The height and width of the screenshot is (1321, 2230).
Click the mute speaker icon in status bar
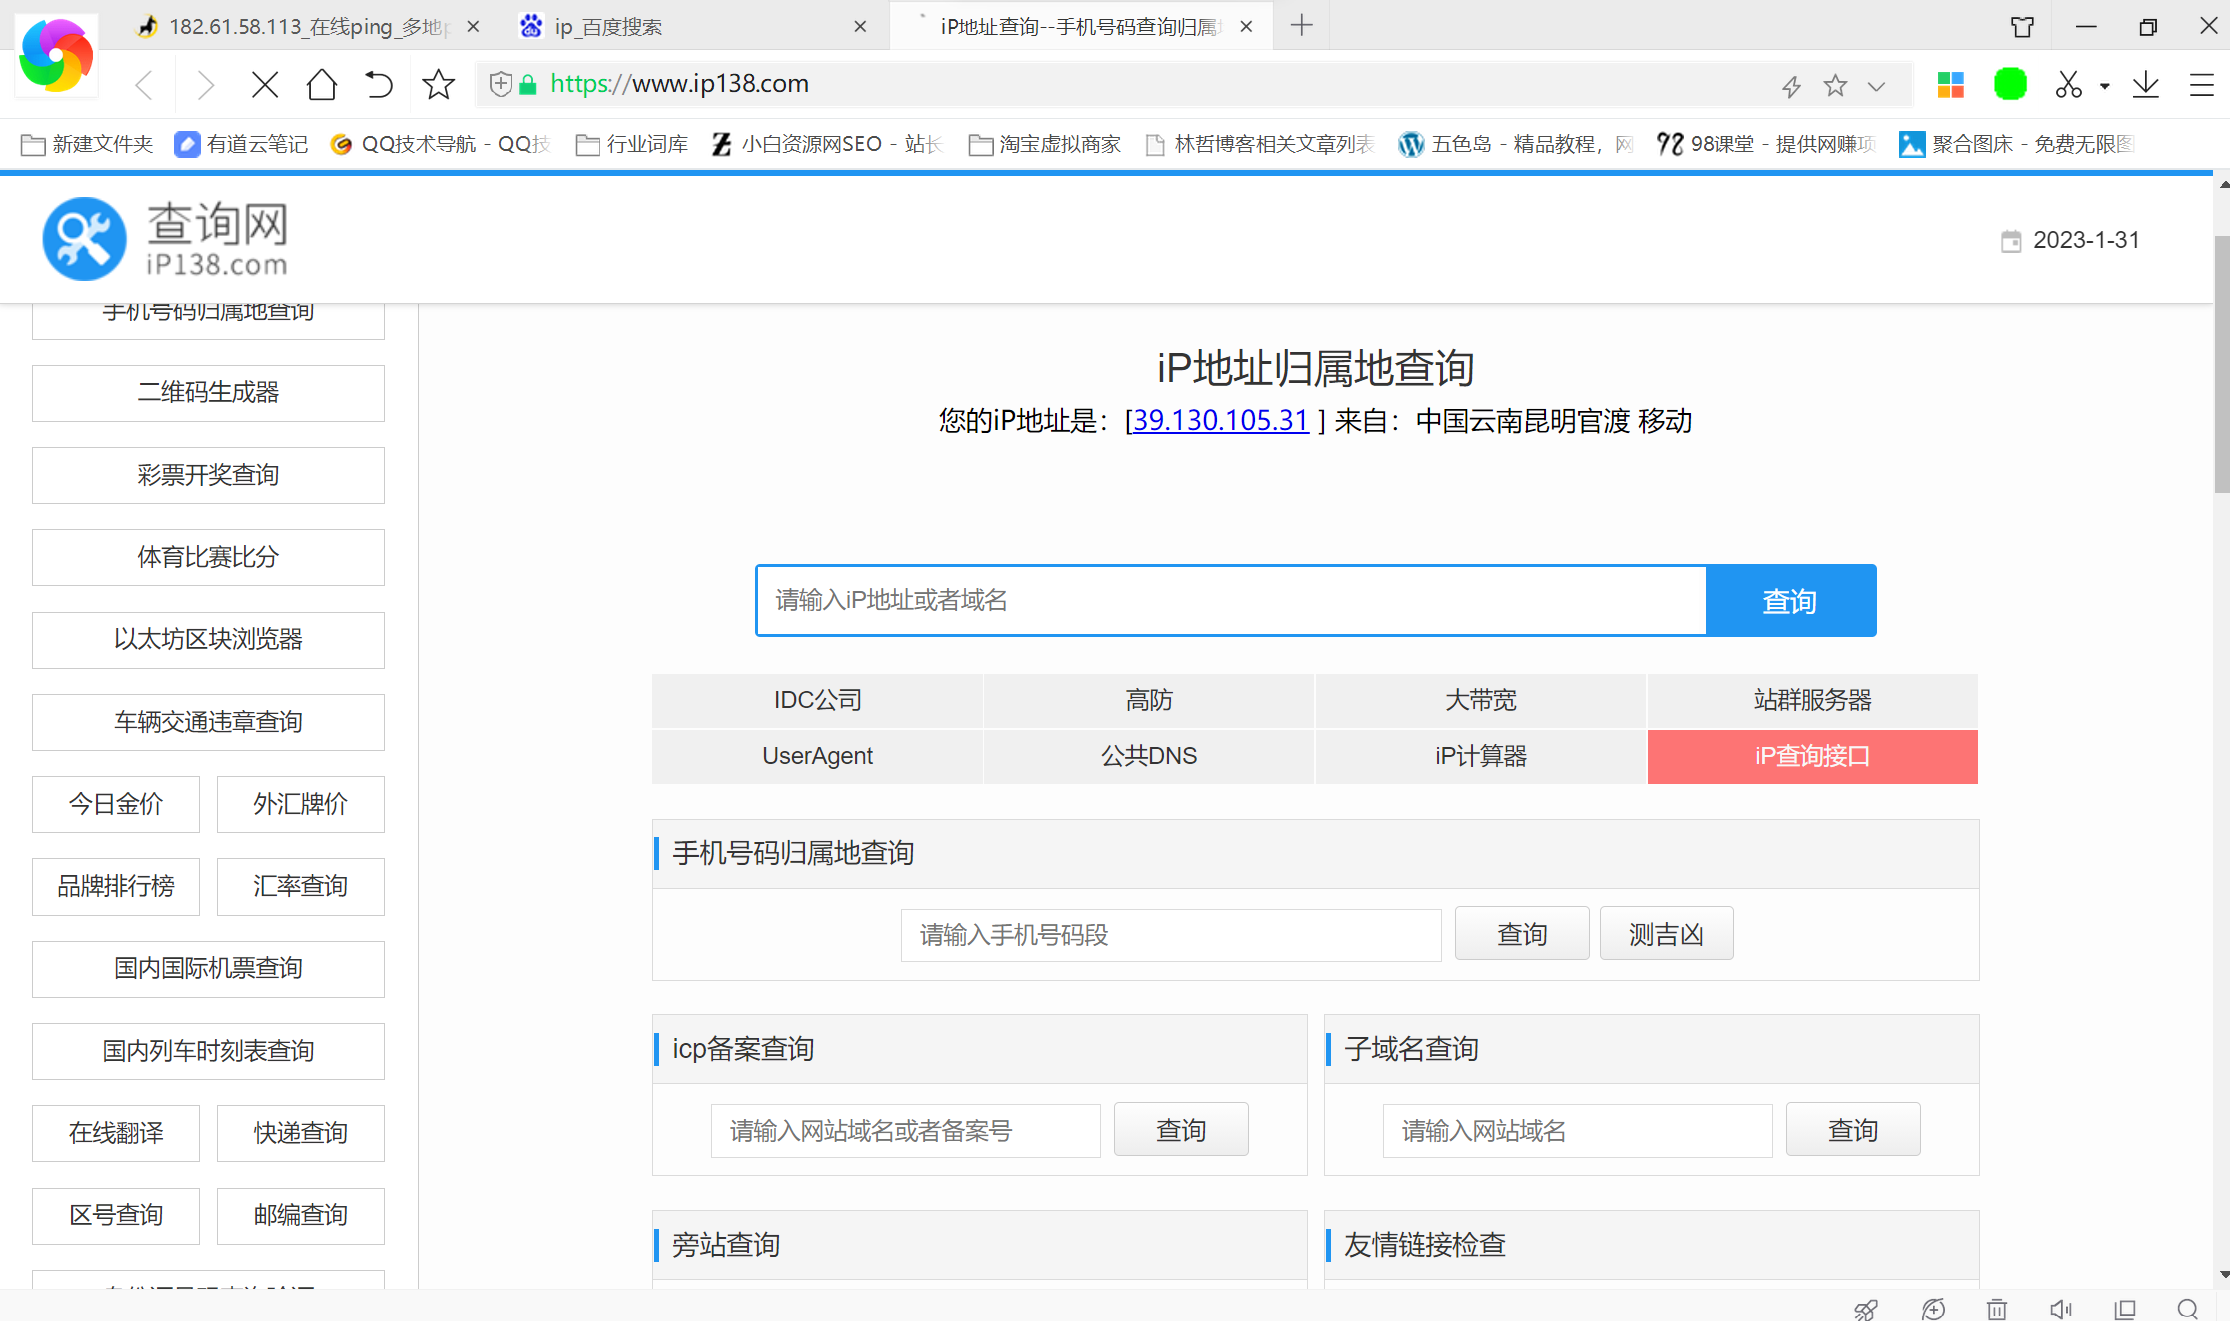coord(2060,1309)
